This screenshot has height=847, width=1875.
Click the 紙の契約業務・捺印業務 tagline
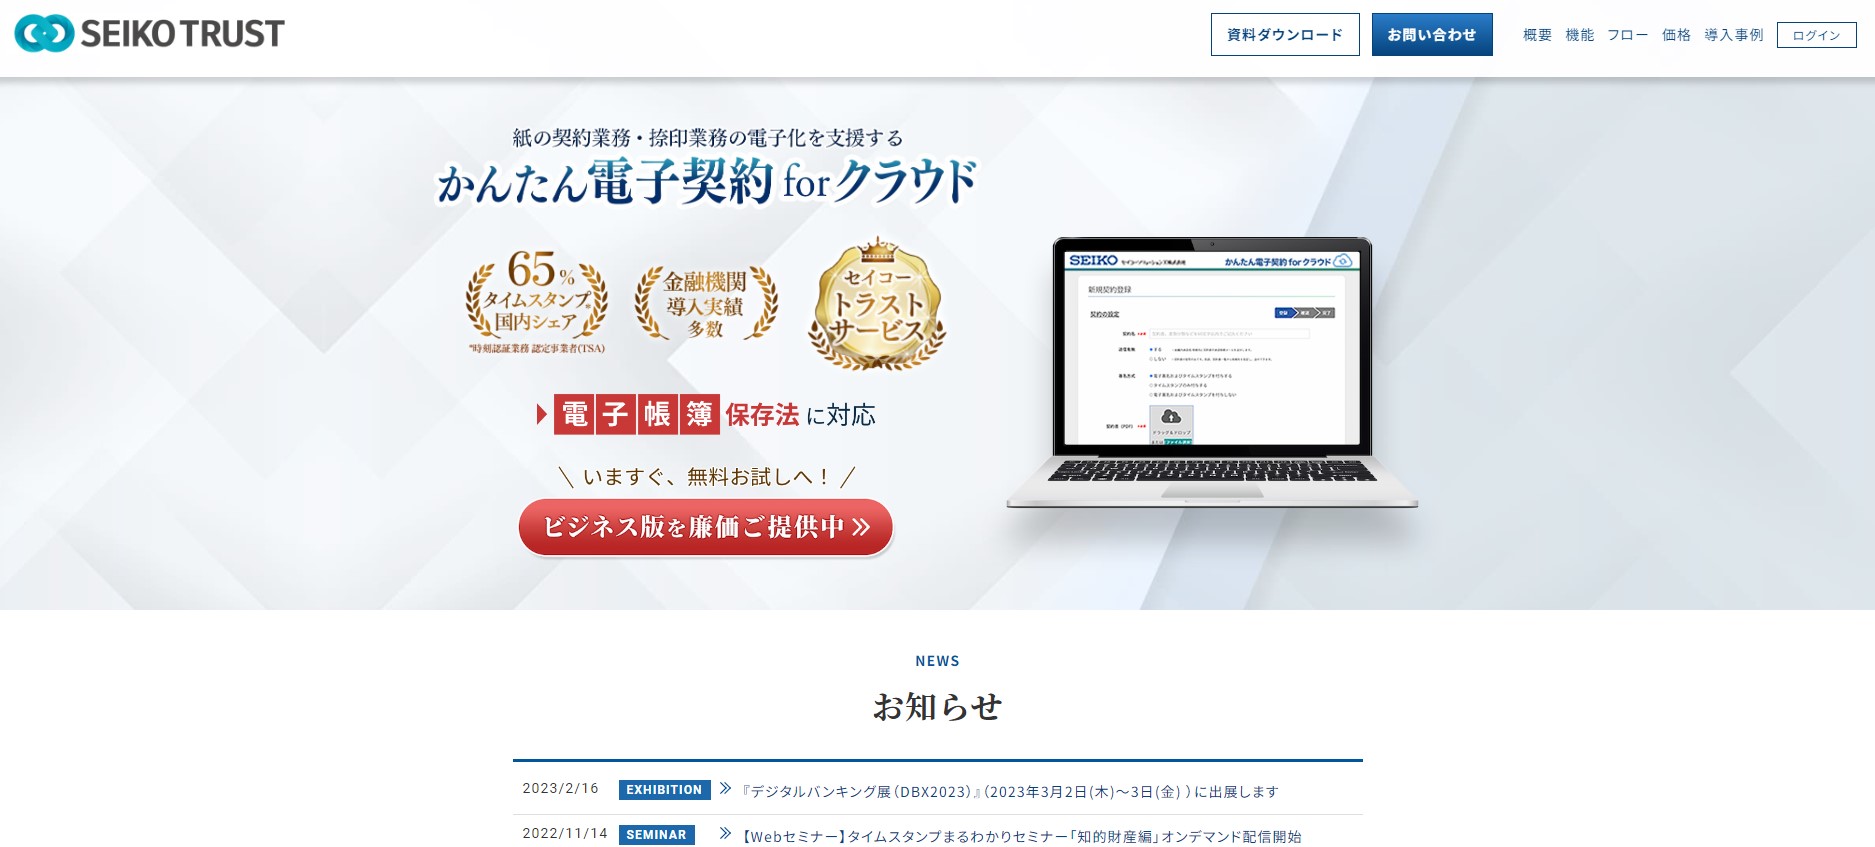[x=708, y=138]
